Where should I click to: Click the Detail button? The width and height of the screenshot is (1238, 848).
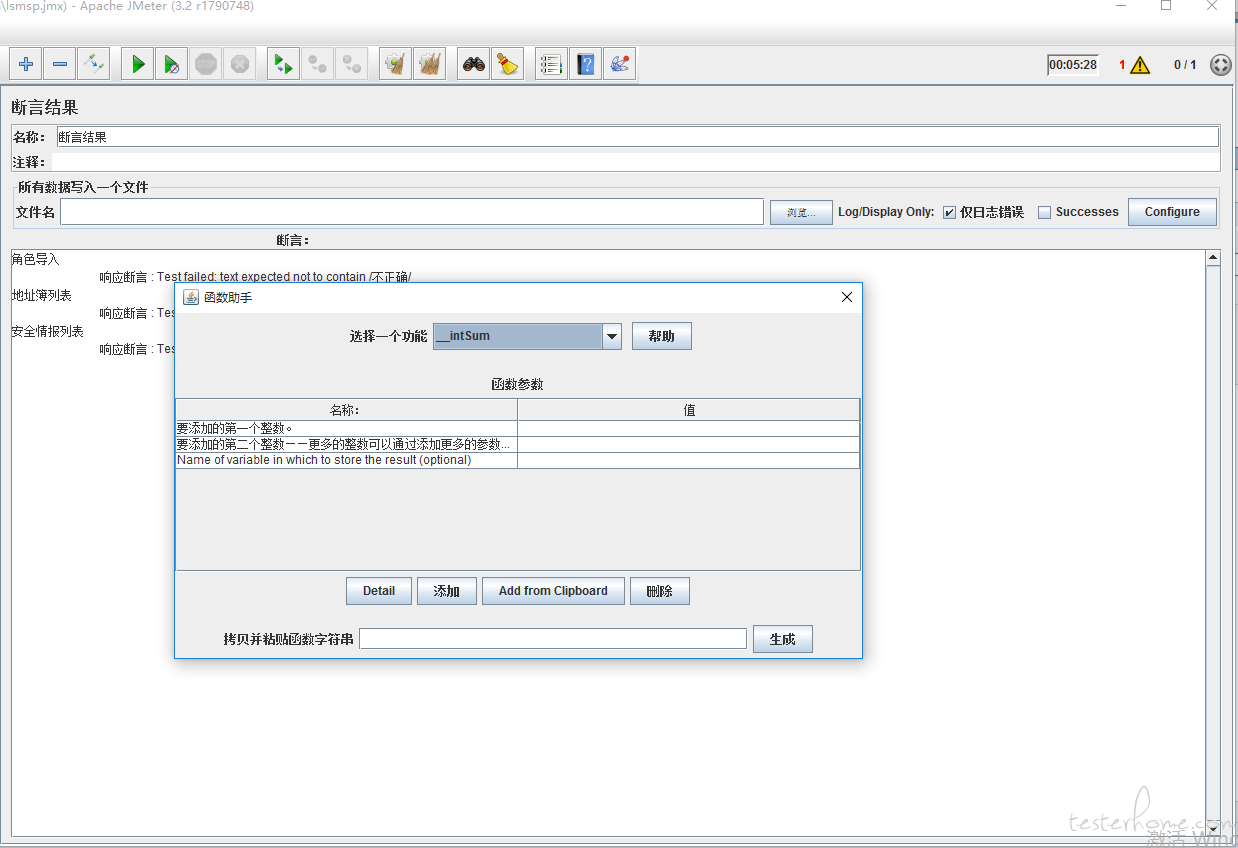click(379, 591)
